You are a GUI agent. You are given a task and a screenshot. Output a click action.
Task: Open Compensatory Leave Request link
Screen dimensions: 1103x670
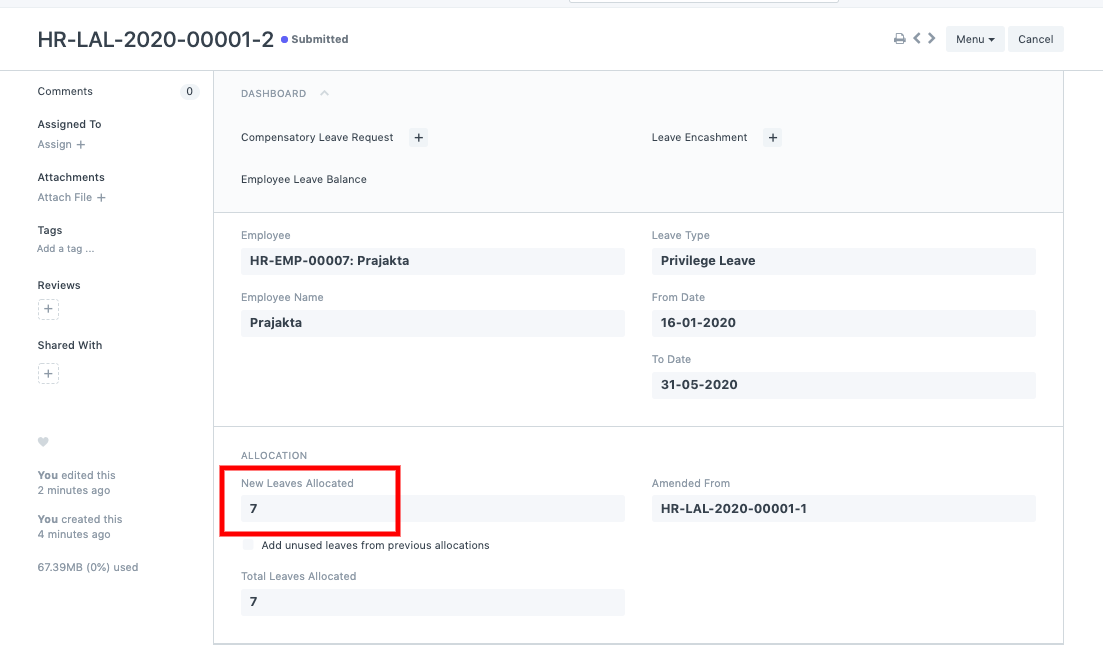317,138
